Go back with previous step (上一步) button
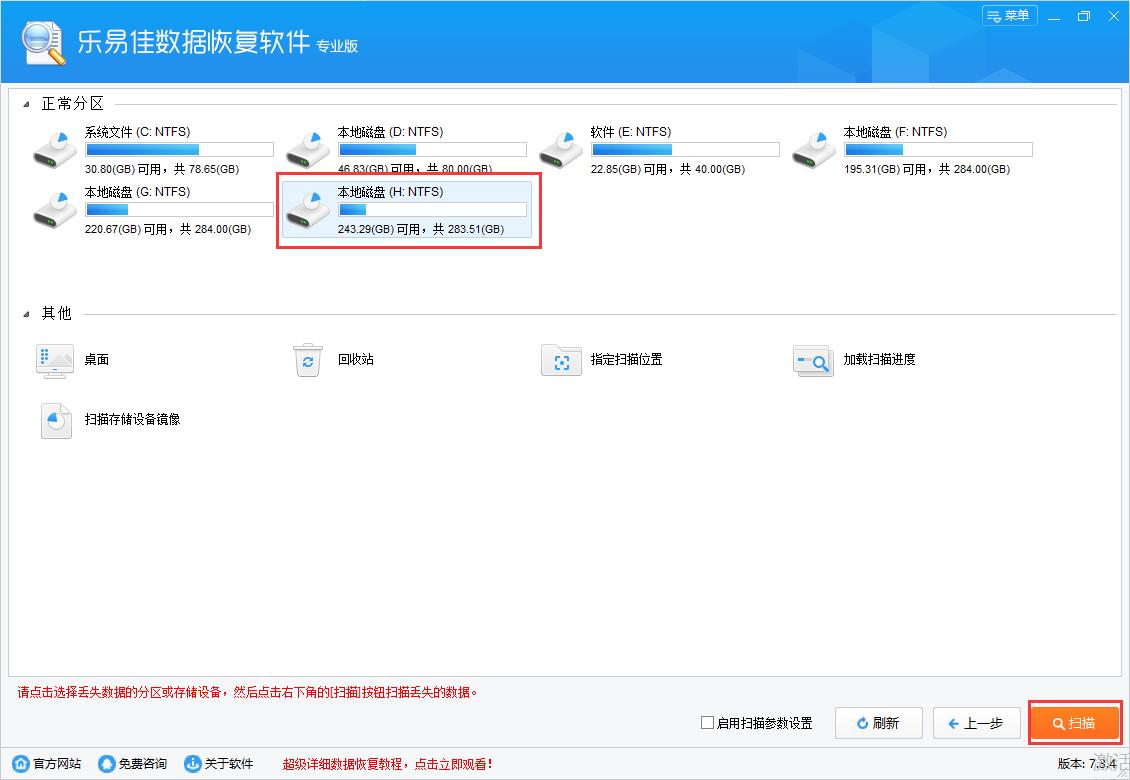 (975, 723)
